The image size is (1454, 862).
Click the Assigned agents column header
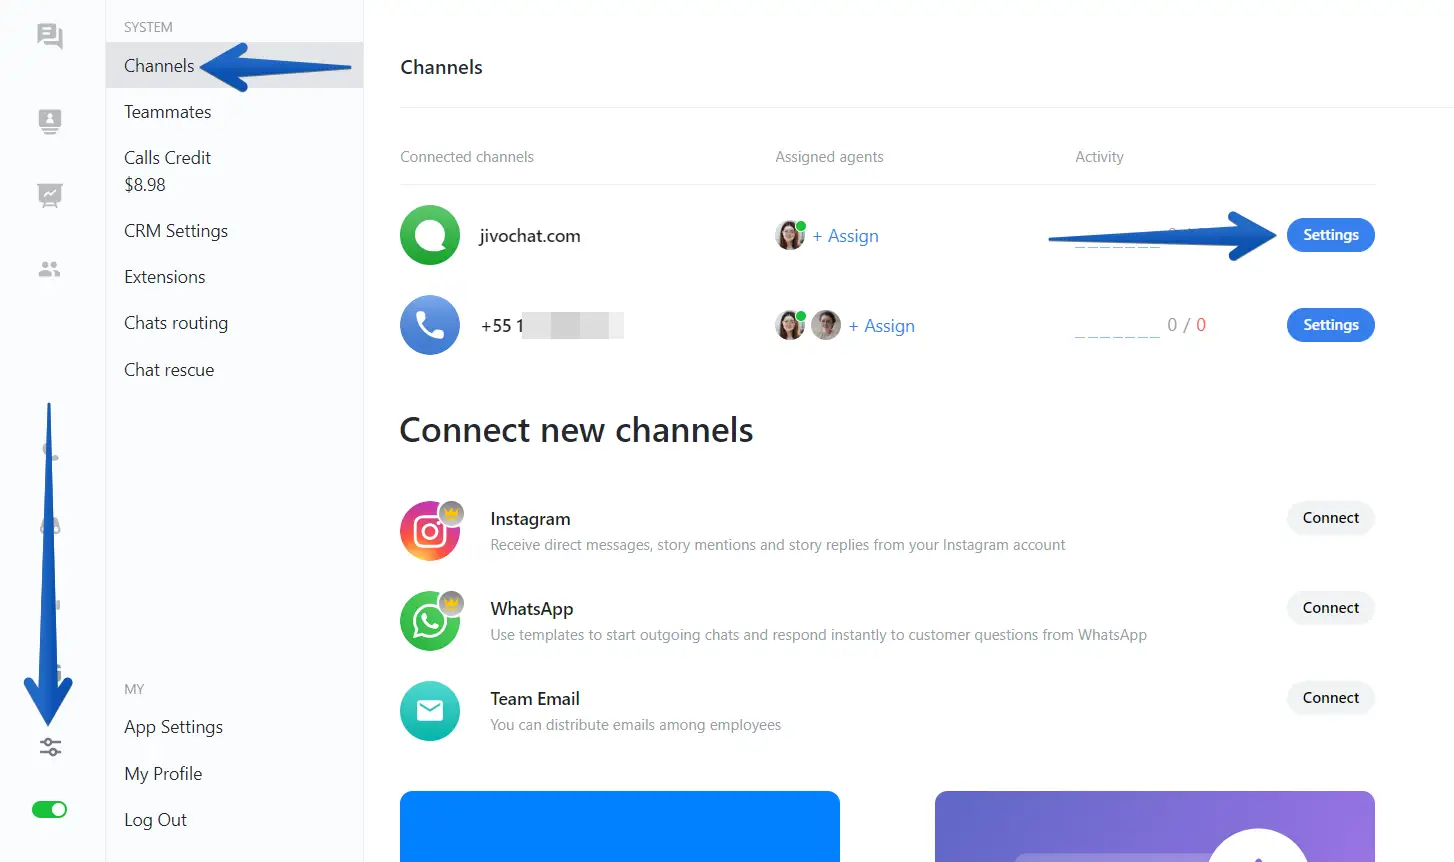pos(829,157)
